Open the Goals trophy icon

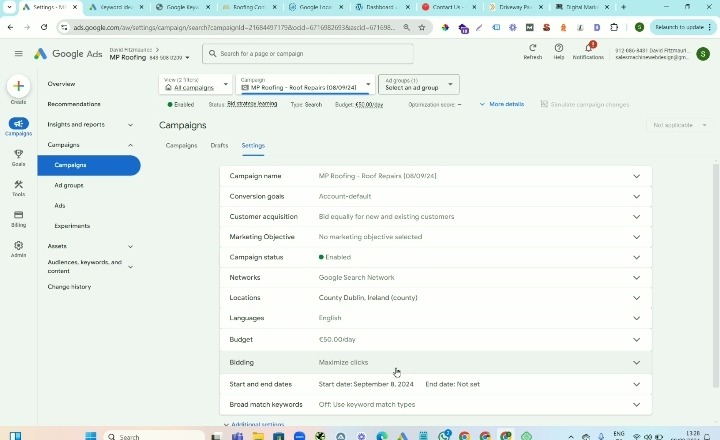pyautogui.click(x=18, y=157)
